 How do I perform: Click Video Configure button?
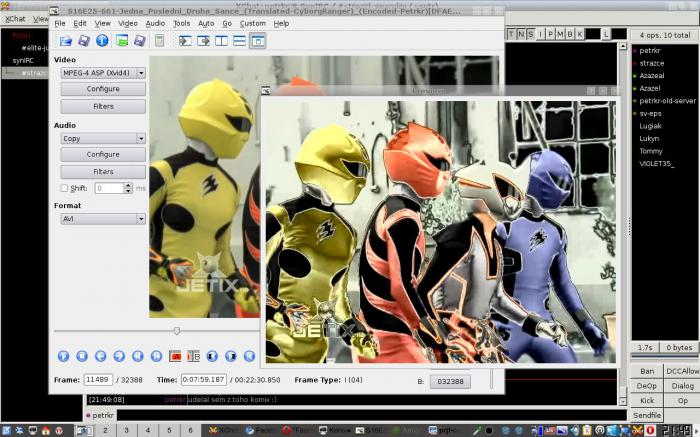[x=103, y=89]
